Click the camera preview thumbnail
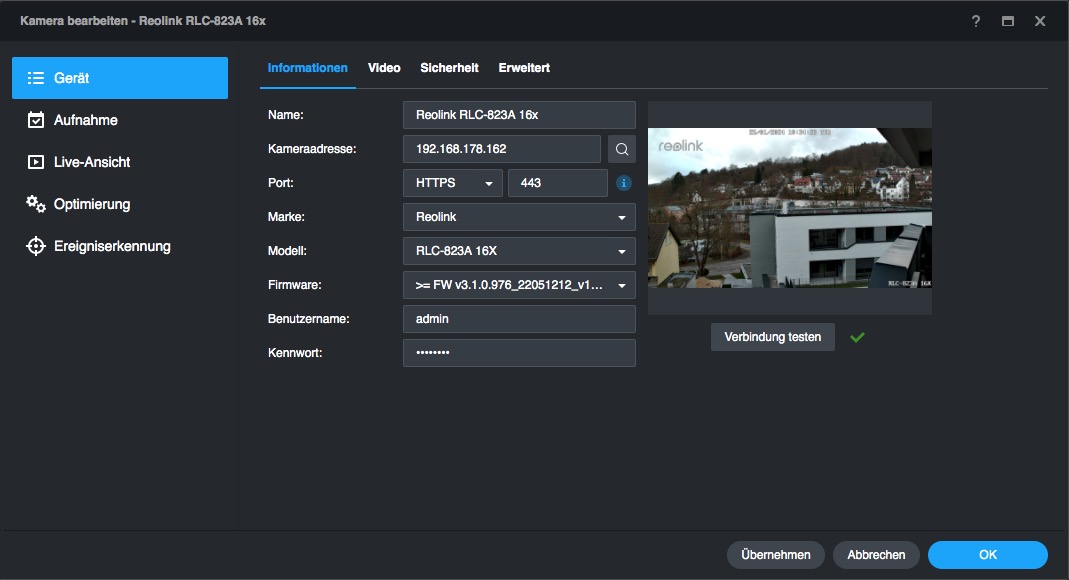This screenshot has height=580, width=1069. (789, 208)
